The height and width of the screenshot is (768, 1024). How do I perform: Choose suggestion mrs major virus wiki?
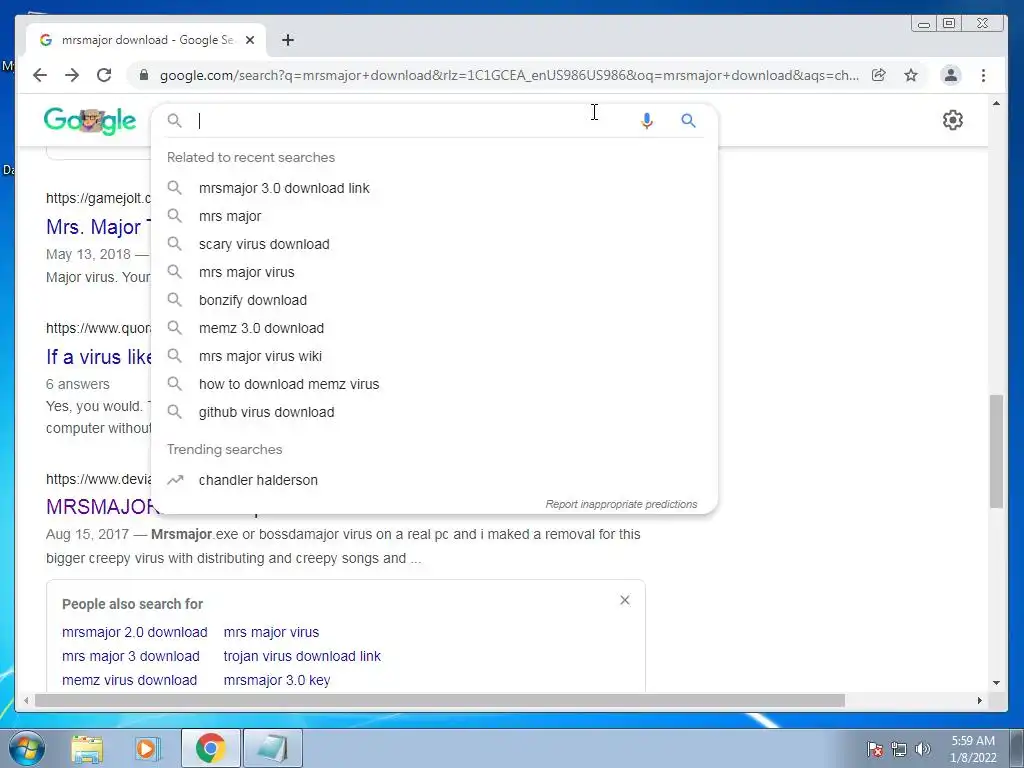pos(434,357)
